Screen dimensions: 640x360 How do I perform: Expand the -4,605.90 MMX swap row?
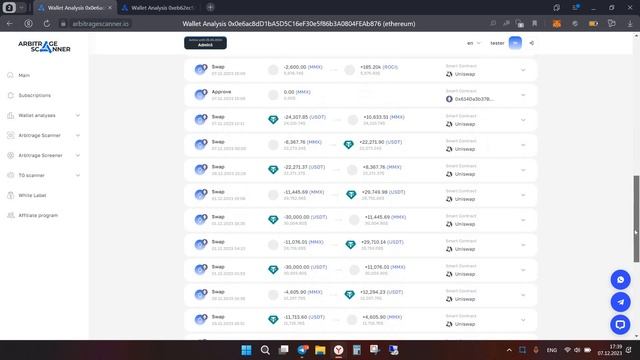click(x=523, y=295)
